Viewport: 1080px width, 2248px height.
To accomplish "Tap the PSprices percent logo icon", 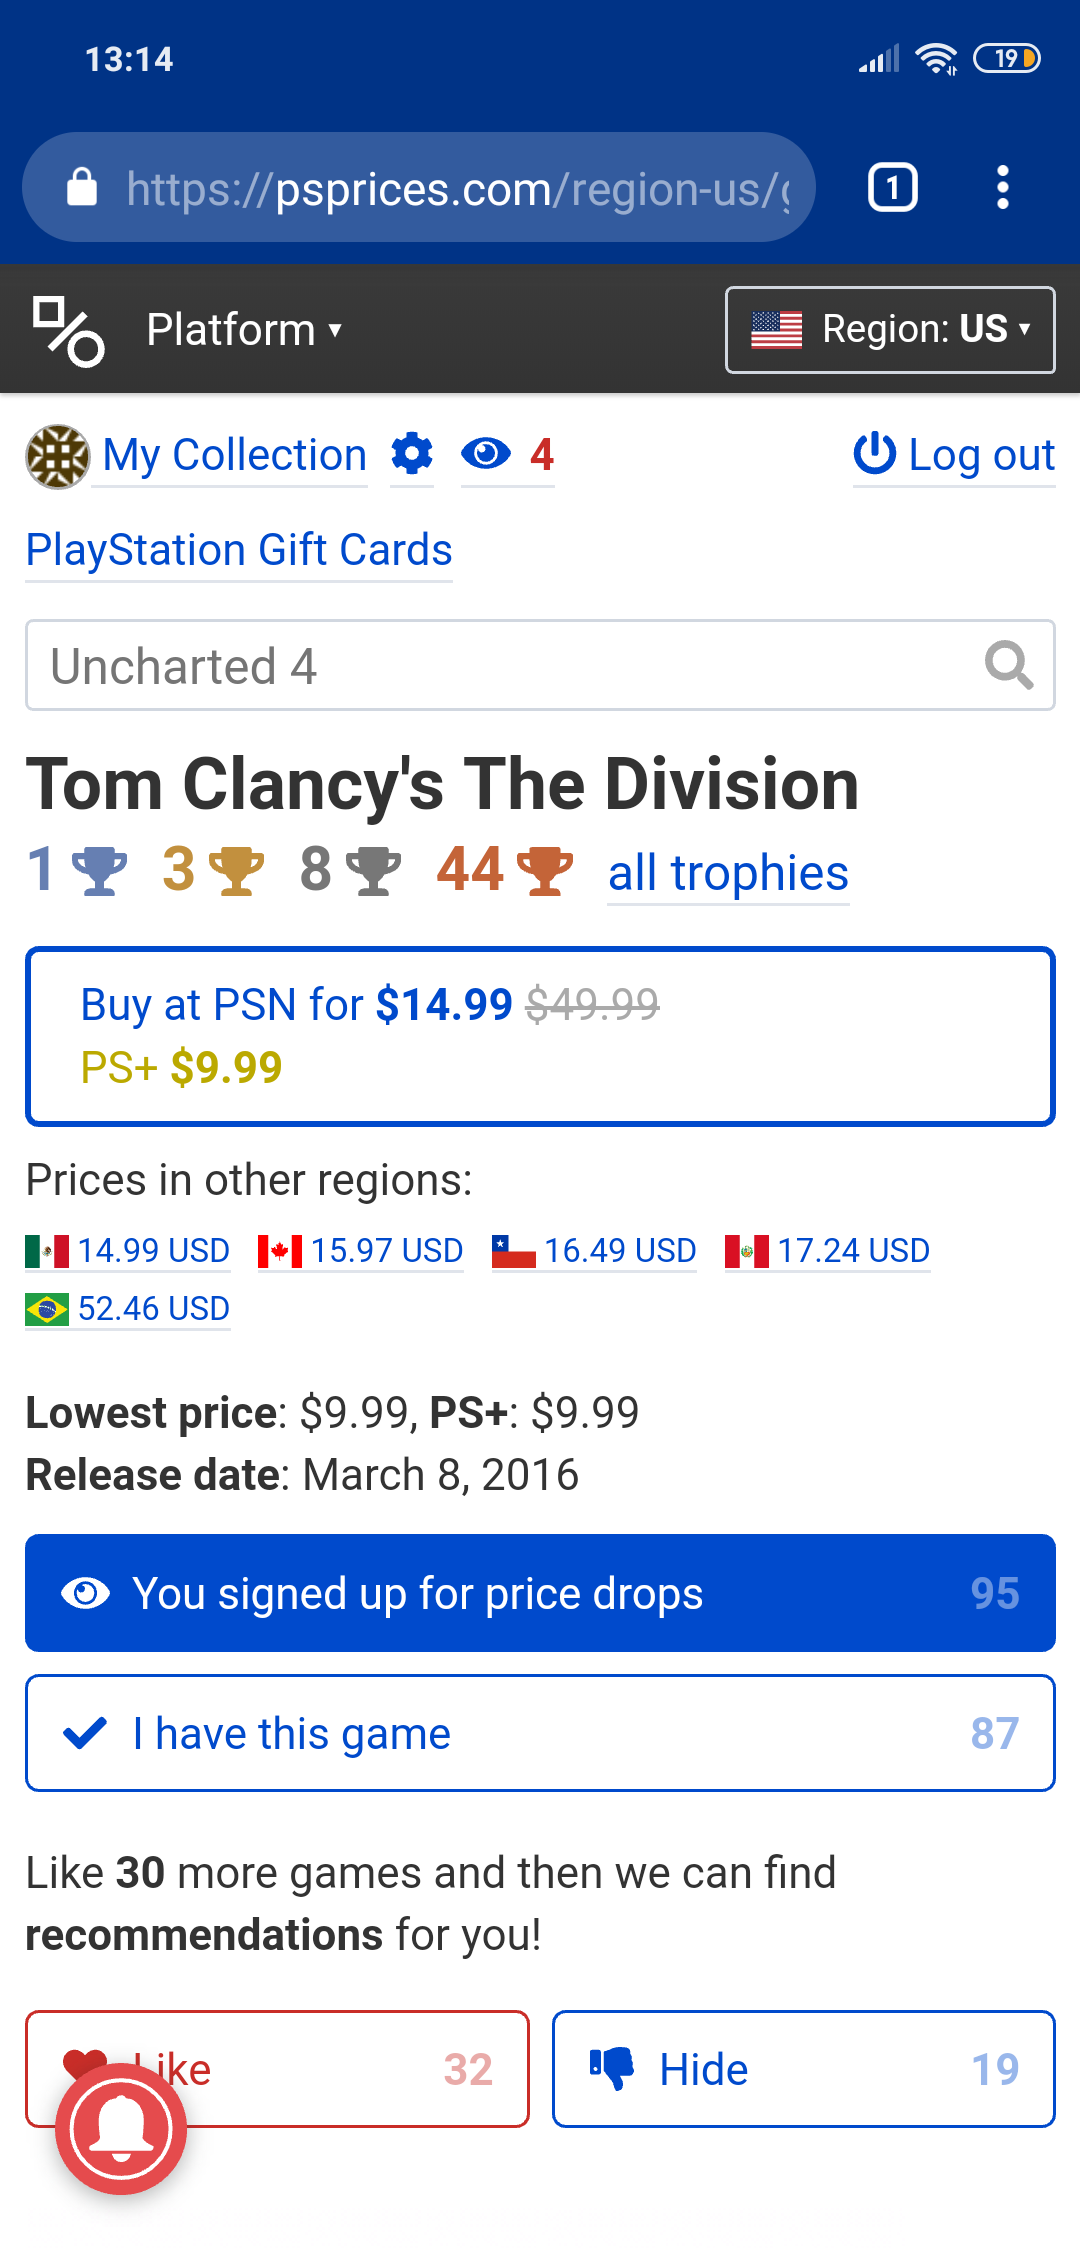I will (x=68, y=331).
